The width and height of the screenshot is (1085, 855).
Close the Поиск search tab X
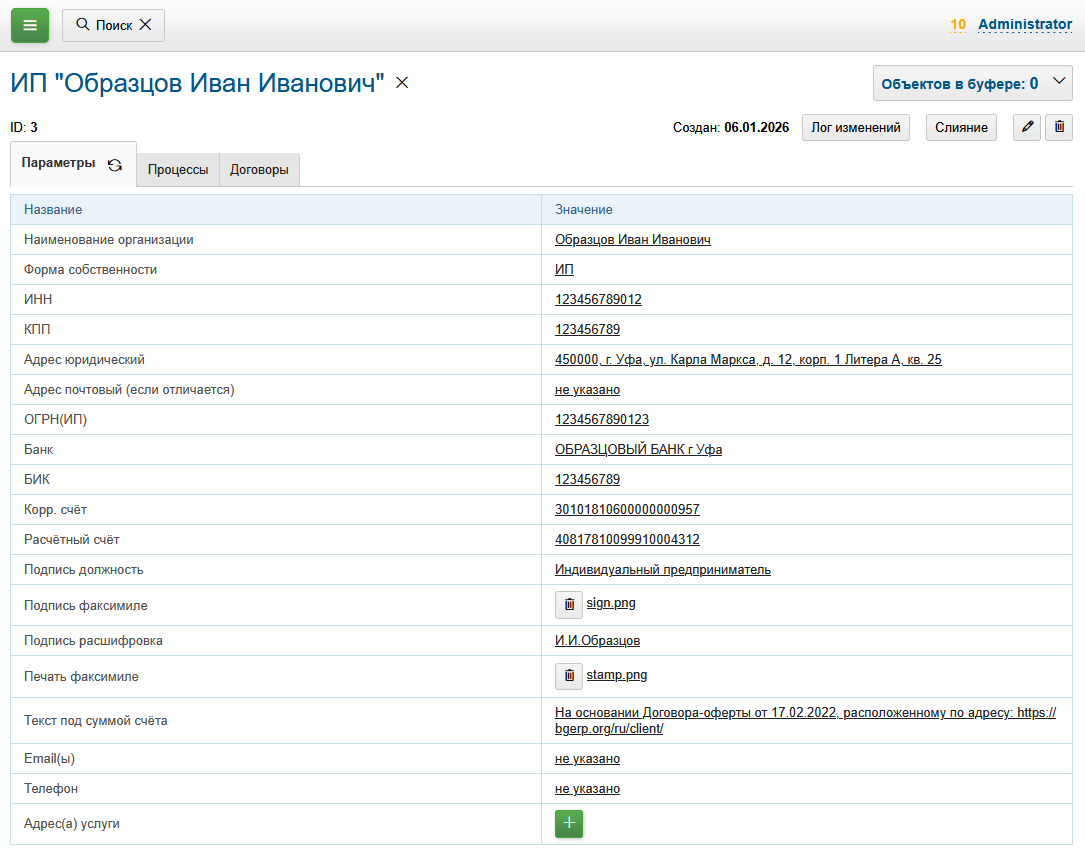(145, 25)
